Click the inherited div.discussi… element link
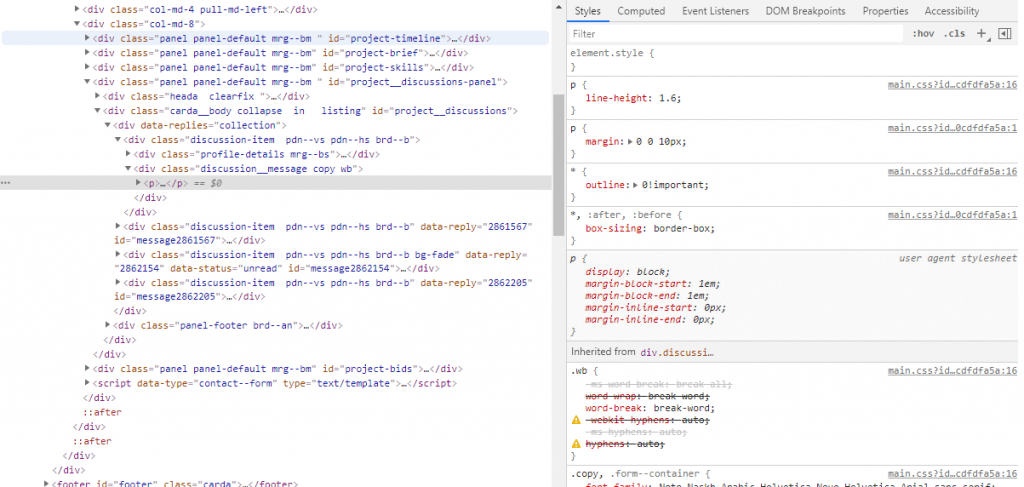The height and width of the screenshot is (487, 1024). coord(677,352)
